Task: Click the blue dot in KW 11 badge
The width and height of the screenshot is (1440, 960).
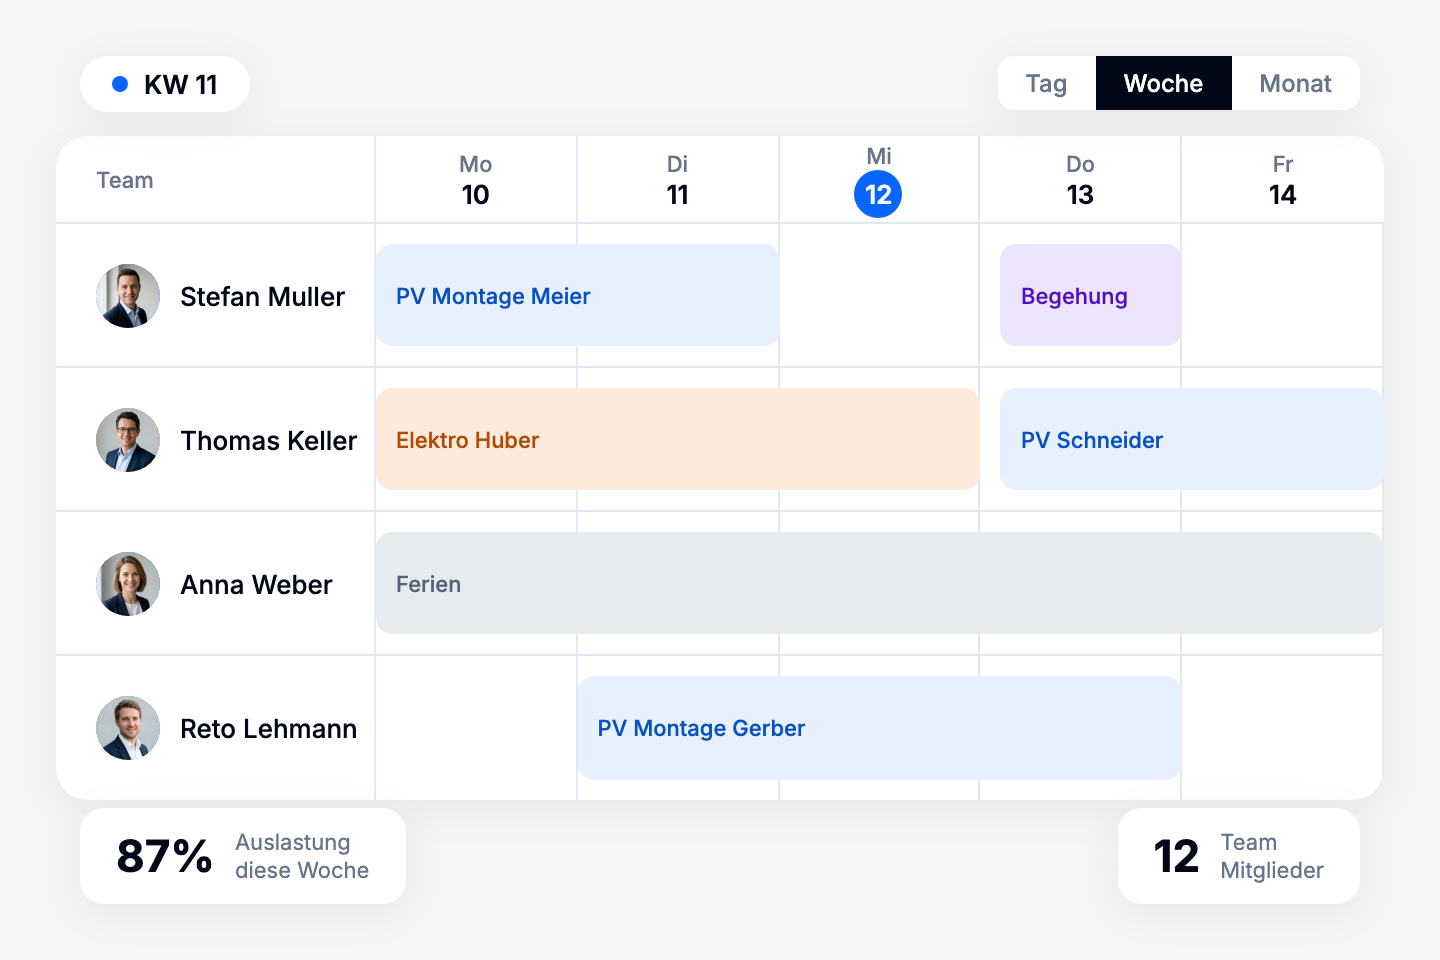Action: [x=120, y=84]
